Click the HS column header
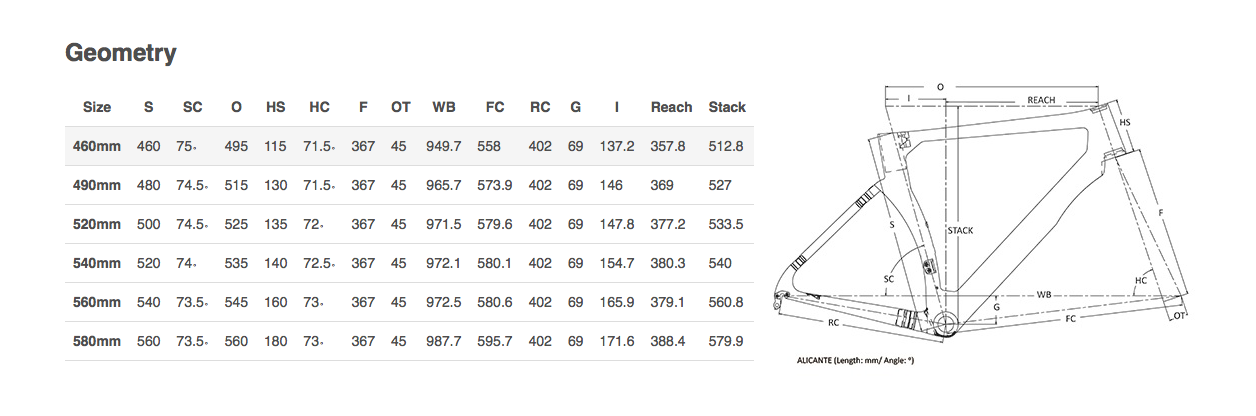1256x416 pixels. [275, 107]
